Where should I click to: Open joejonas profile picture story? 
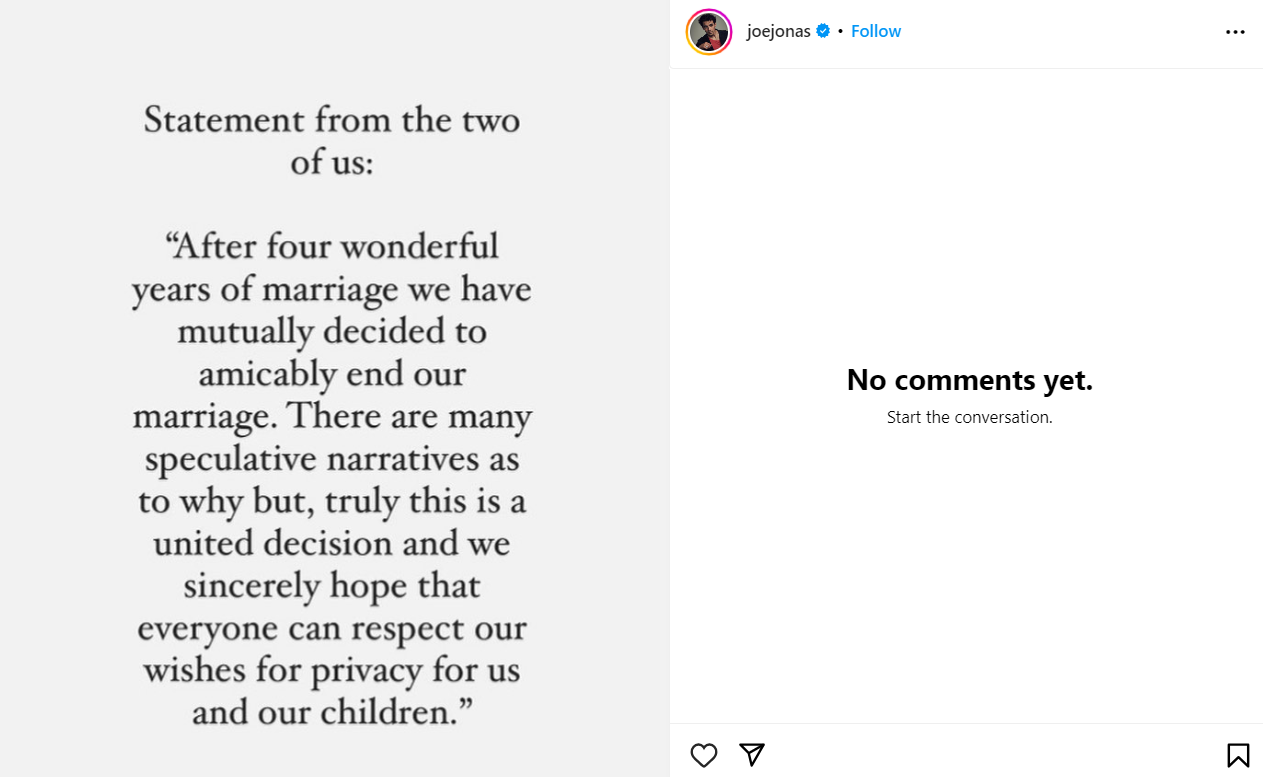coord(709,32)
